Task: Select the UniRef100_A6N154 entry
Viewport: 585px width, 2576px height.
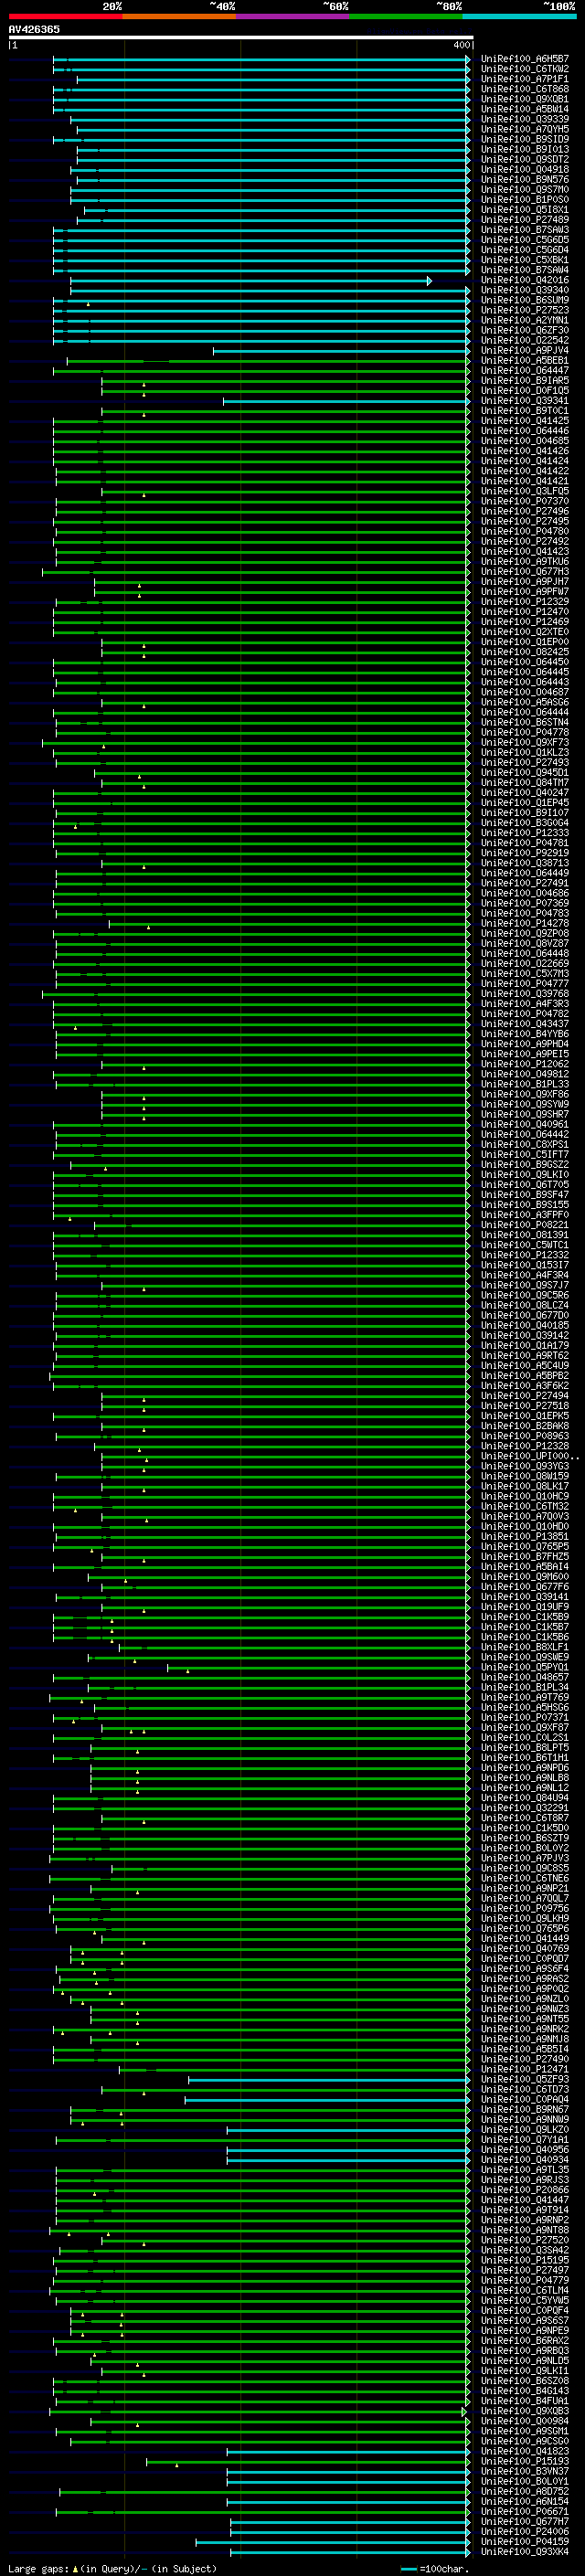Action: tap(525, 2501)
